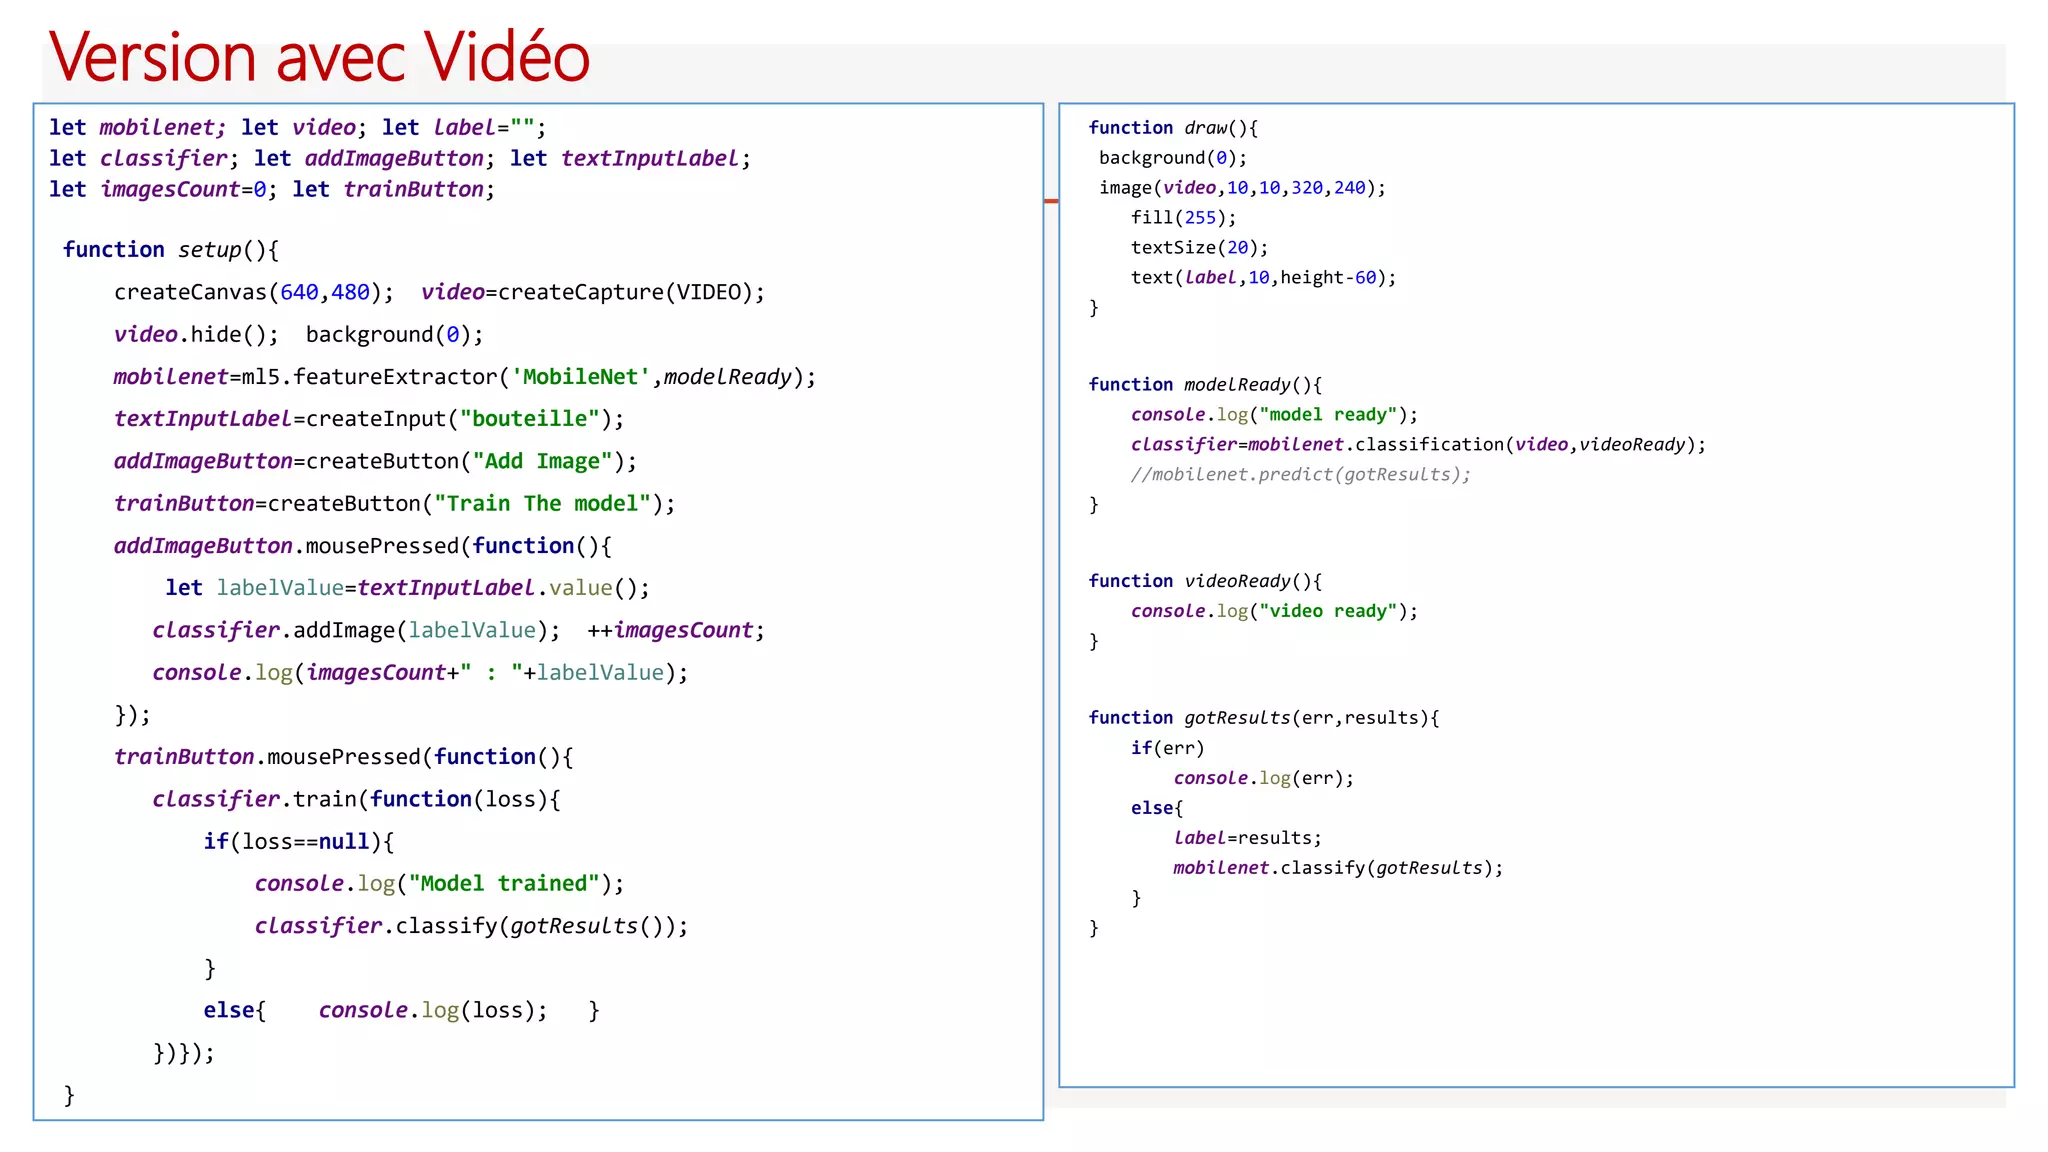Screen dimensions: 2048x1152
Task: Click the line "let imagesCount=0; let trainButton;"
Action: tap(272, 189)
